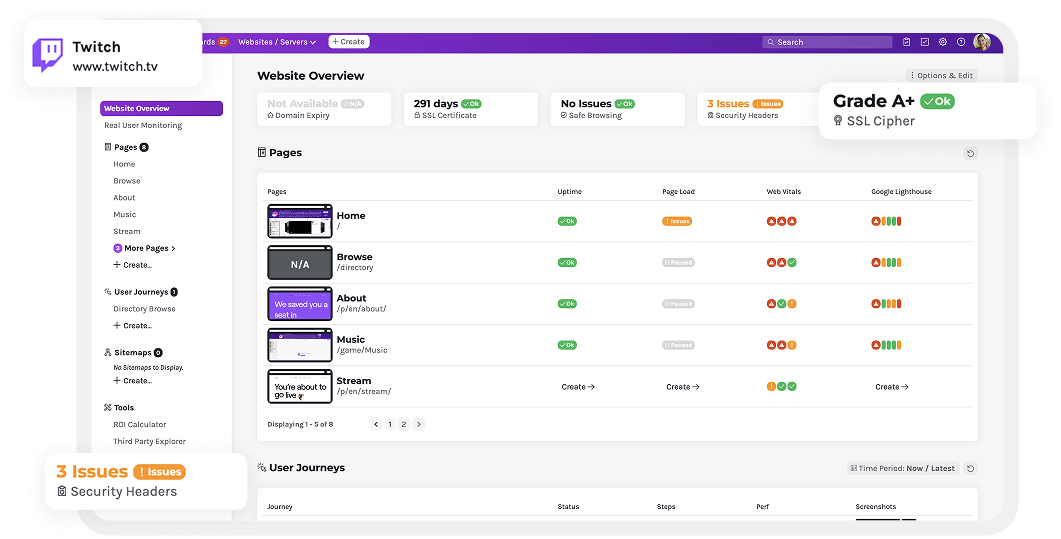Viewport: 1061px width, 539px height.
Task: Select Real User Monitoring in sidebar
Action: tap(143, 126)
